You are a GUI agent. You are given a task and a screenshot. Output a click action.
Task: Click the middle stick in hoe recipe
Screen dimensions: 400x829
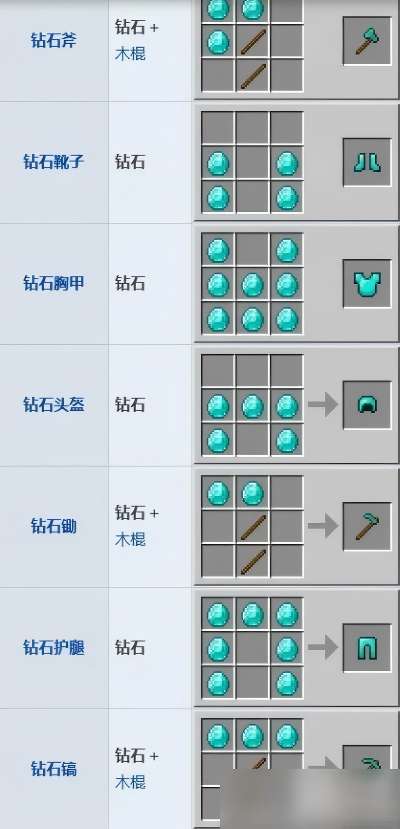[x=253, y=528]
